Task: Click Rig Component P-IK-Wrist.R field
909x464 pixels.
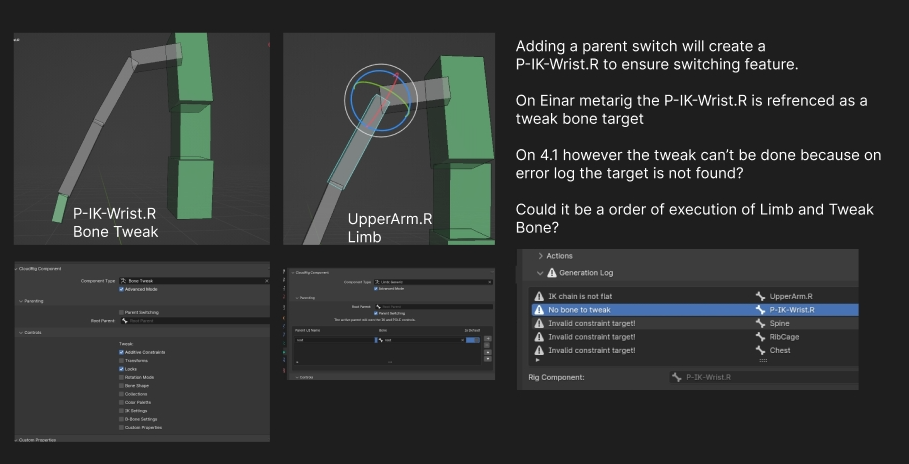Action: point(763,377)
